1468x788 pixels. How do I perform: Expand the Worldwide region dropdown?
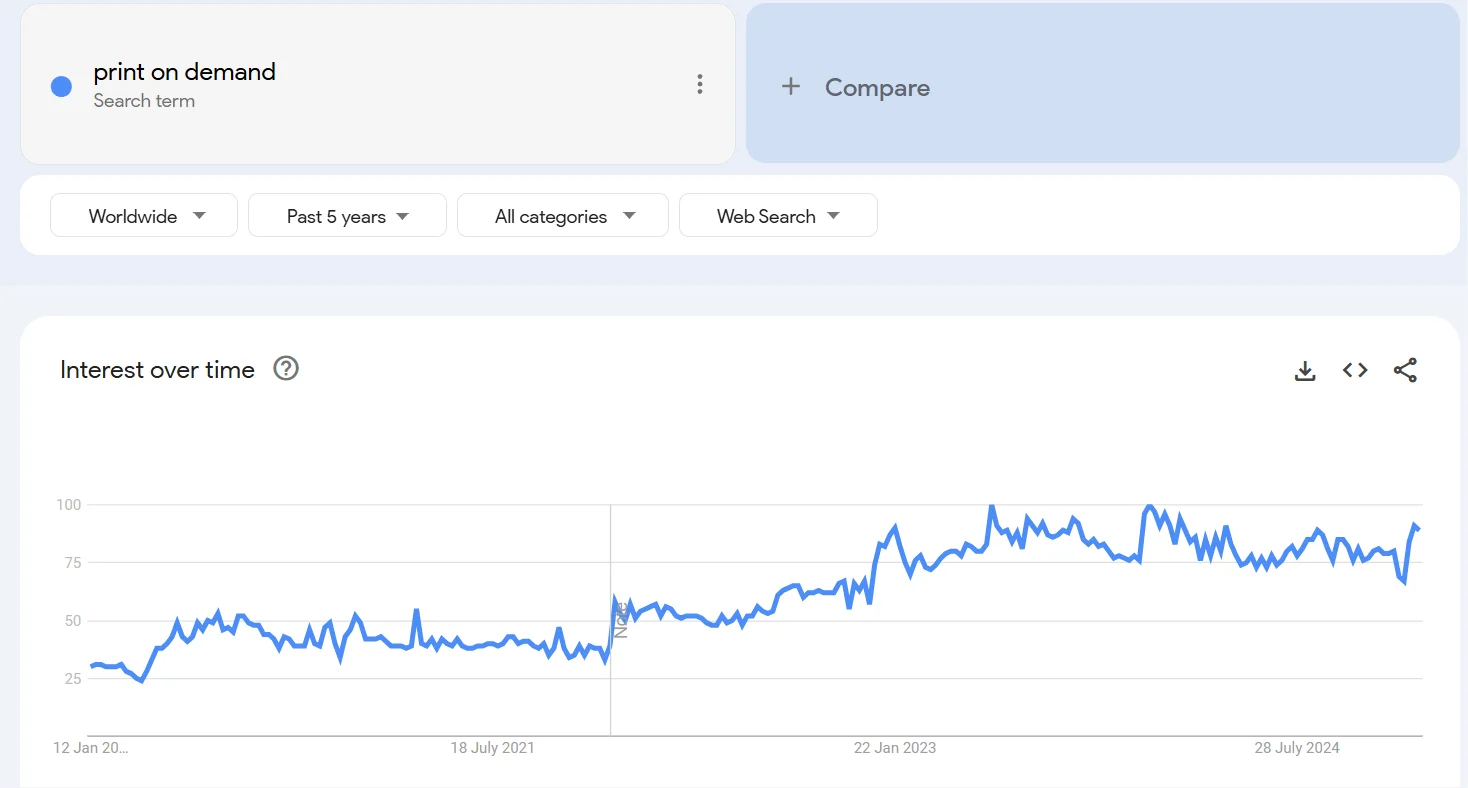144,216
